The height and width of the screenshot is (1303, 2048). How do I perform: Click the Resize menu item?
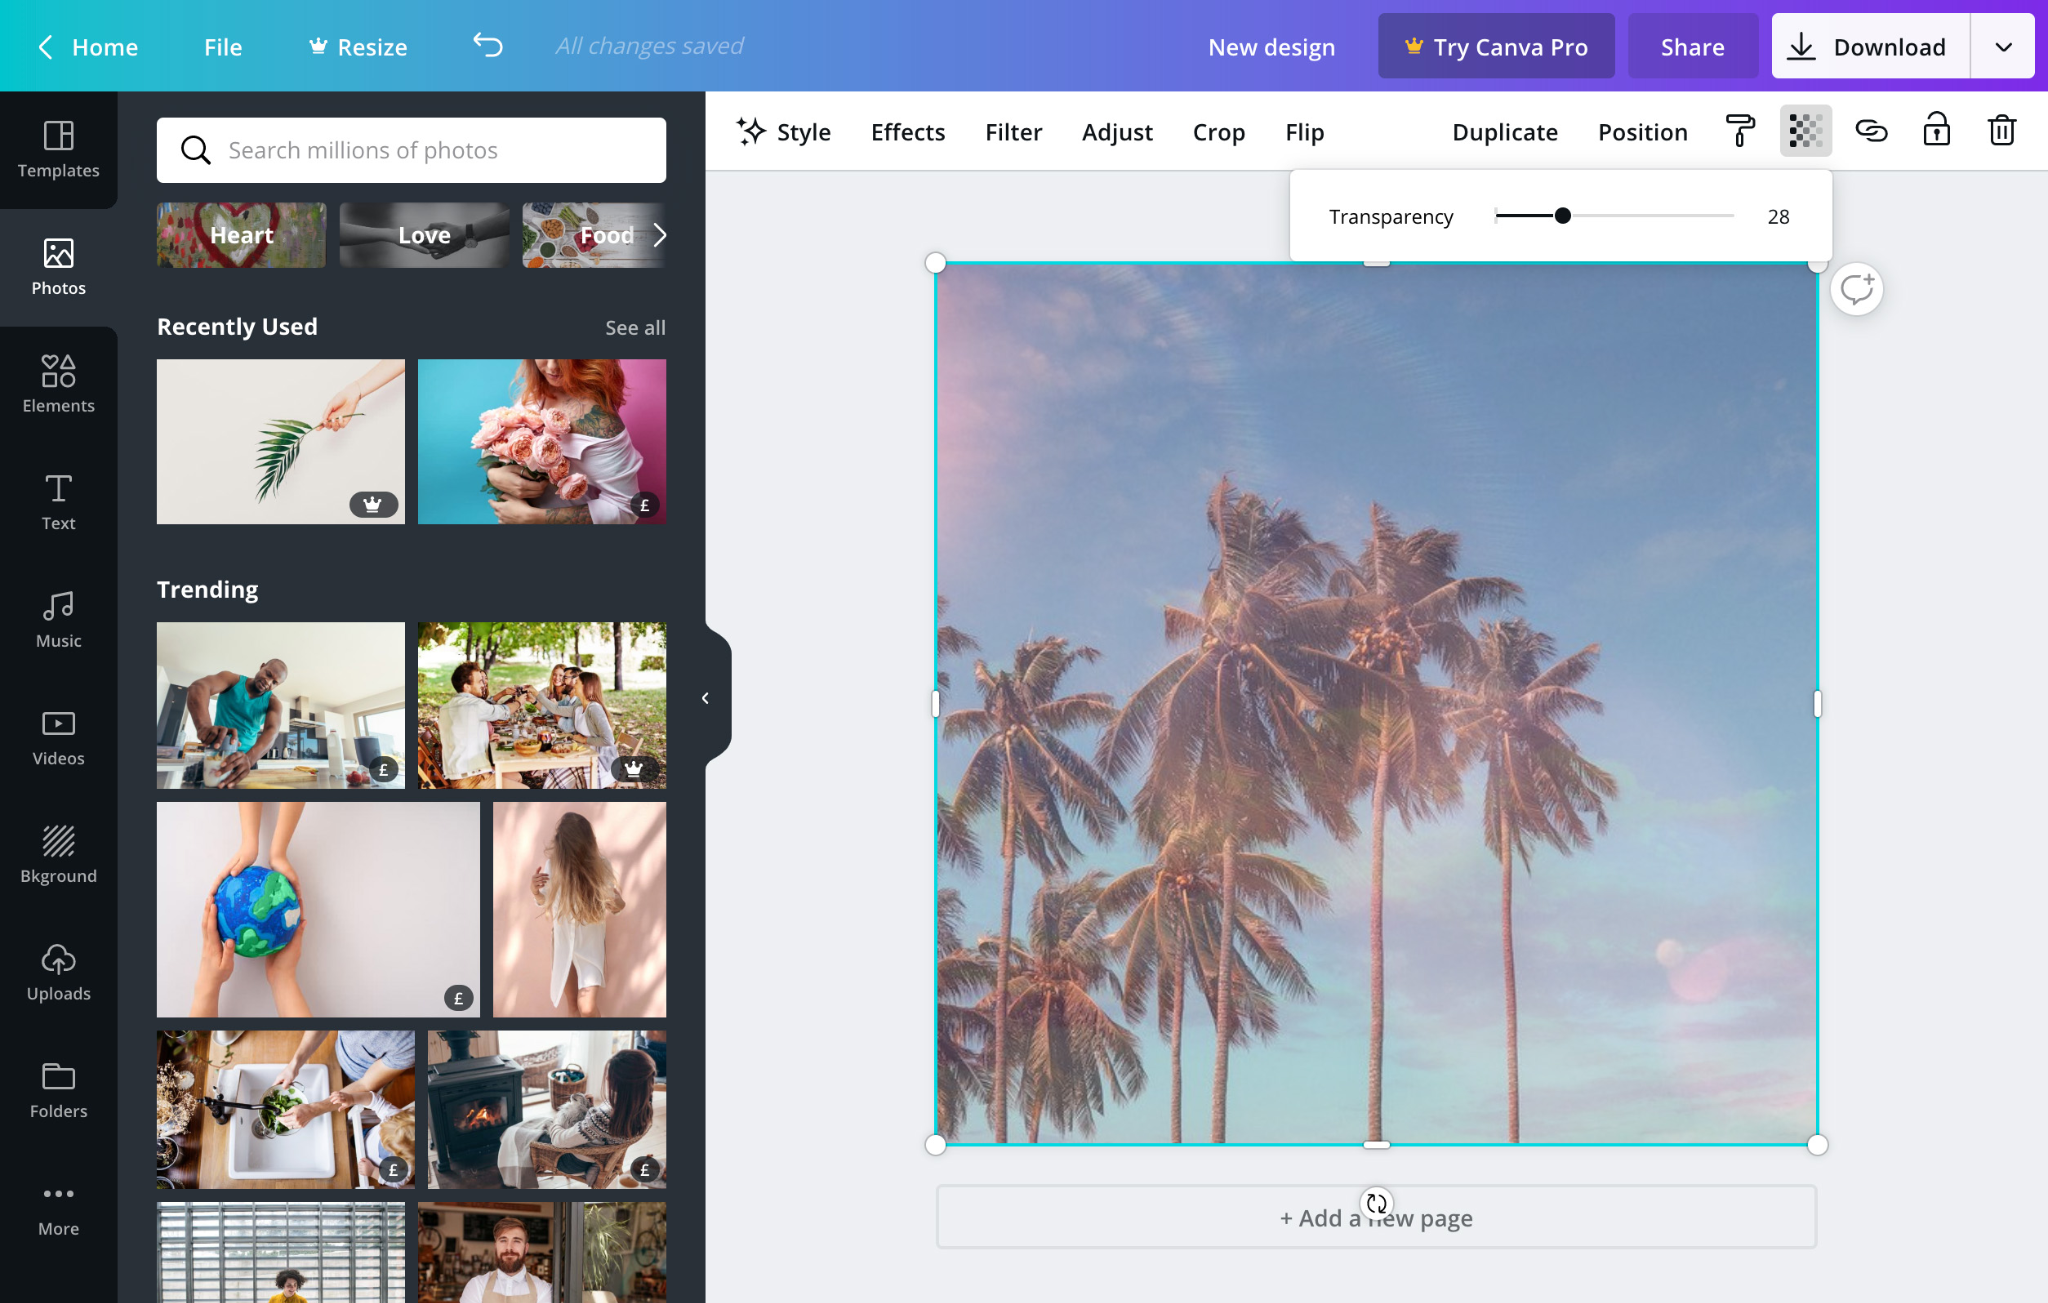372,45
